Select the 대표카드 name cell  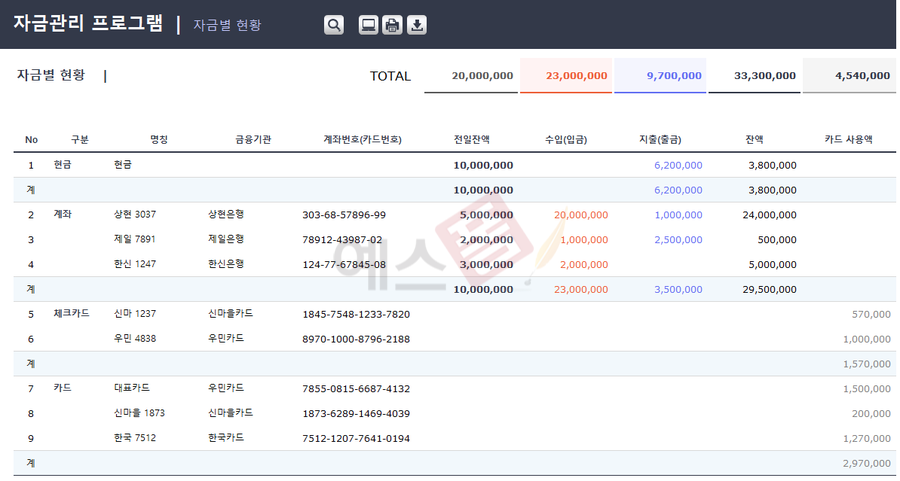(131, 388)
